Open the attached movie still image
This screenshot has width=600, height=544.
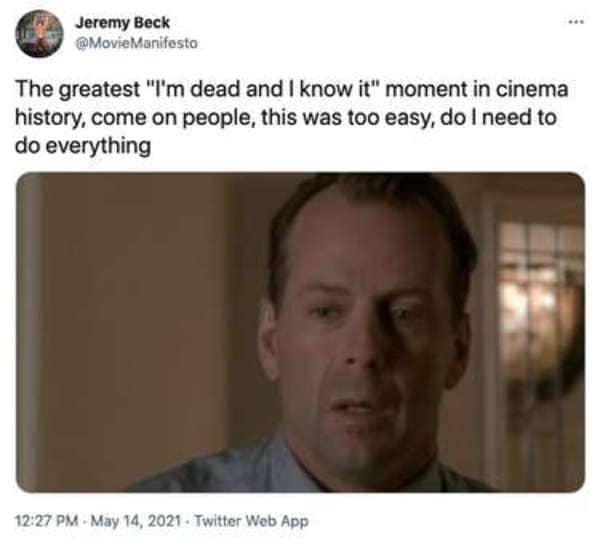click(300, 332)
